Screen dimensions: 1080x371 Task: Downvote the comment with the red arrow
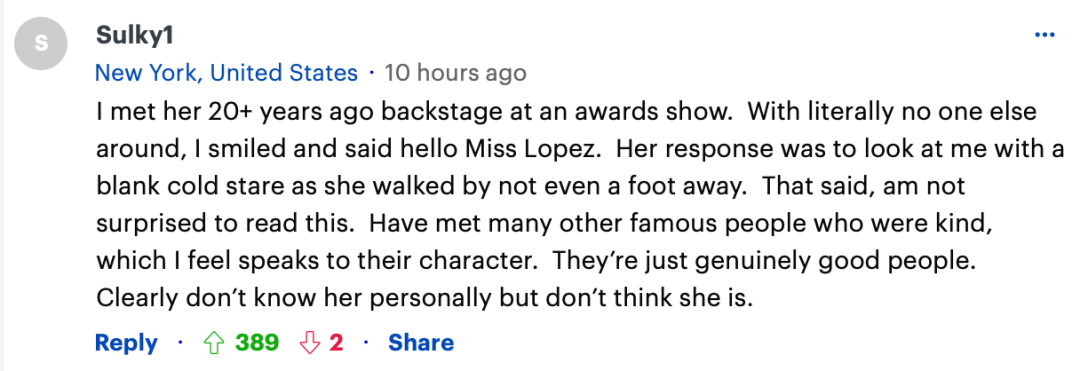click(309, 342)
